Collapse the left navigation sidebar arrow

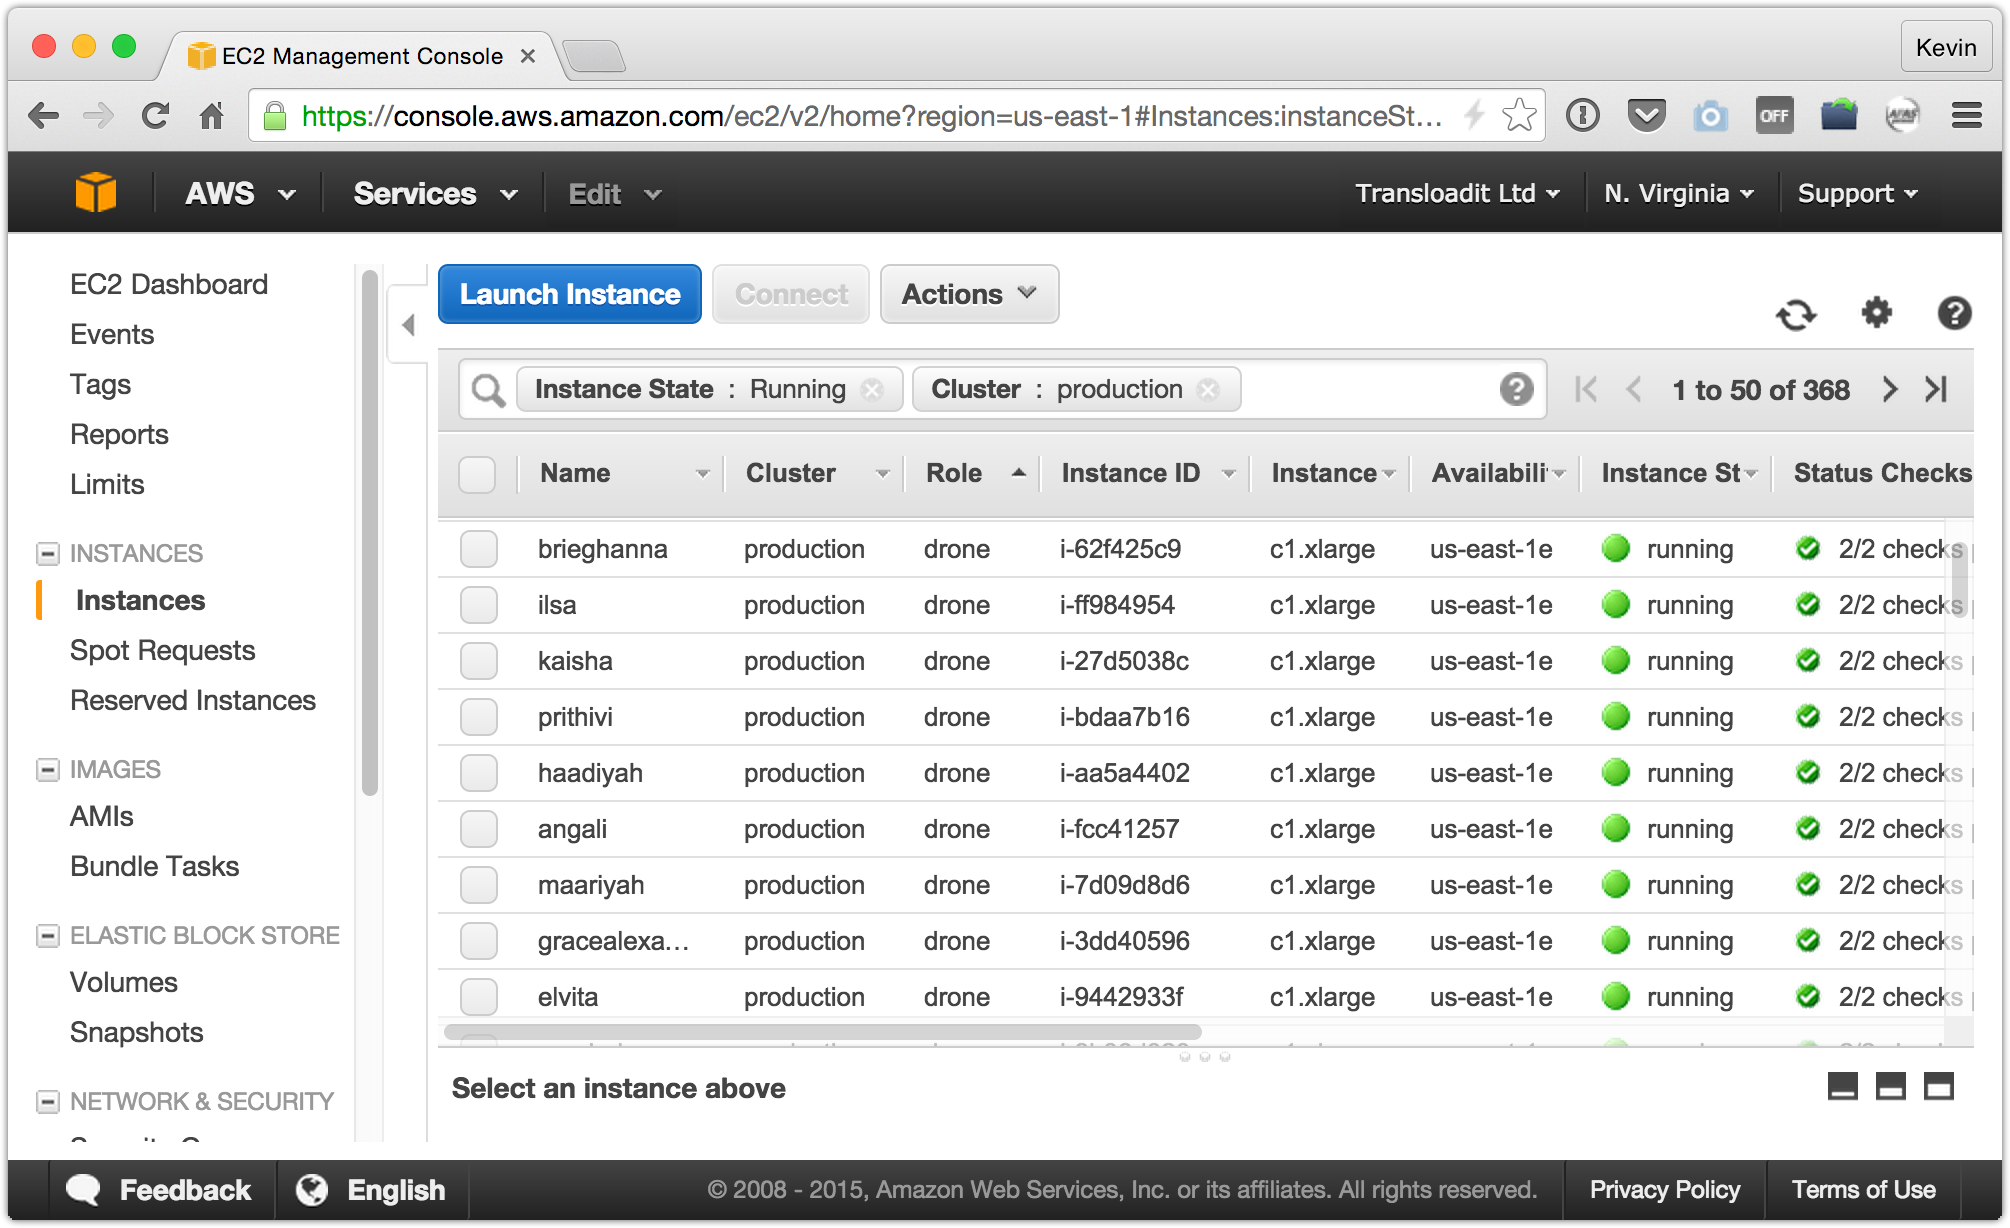click(408, 325)
